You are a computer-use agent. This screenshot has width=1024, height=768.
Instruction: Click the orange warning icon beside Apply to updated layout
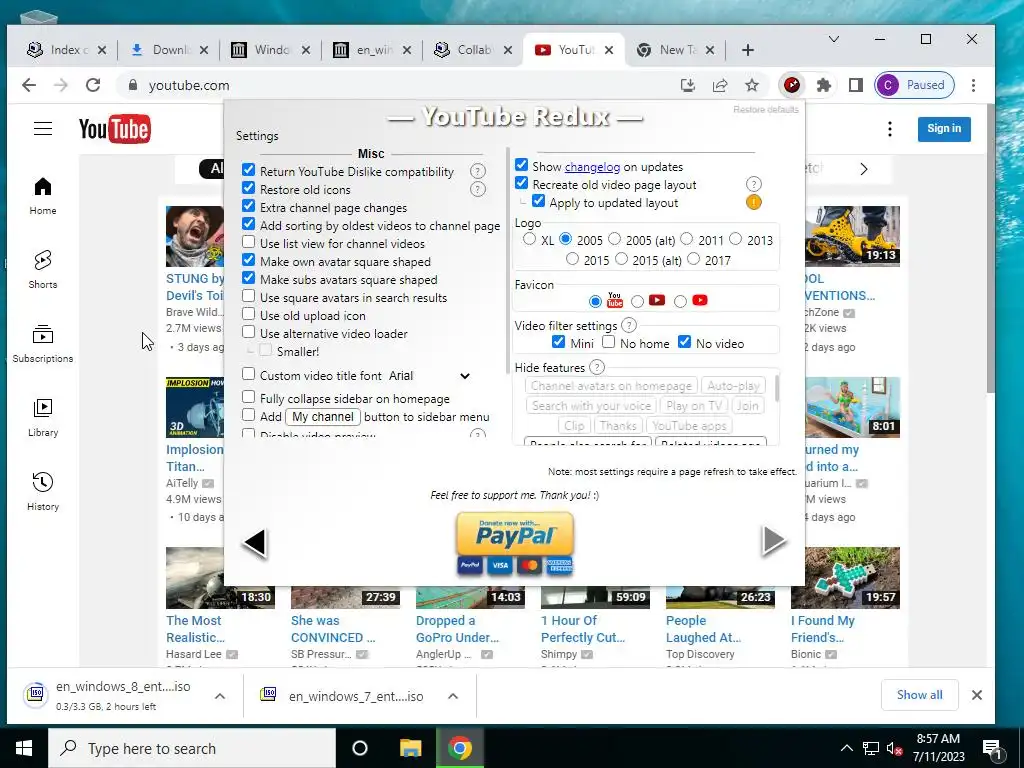tap(754, 202)
